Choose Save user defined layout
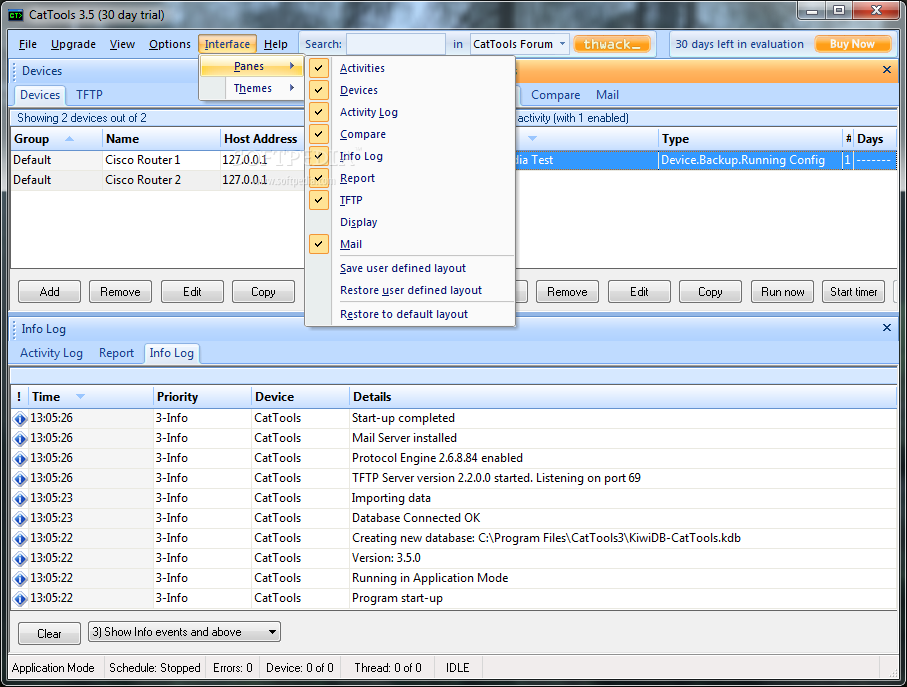Viewport: 907px width, 687px height. coord(403,268)
